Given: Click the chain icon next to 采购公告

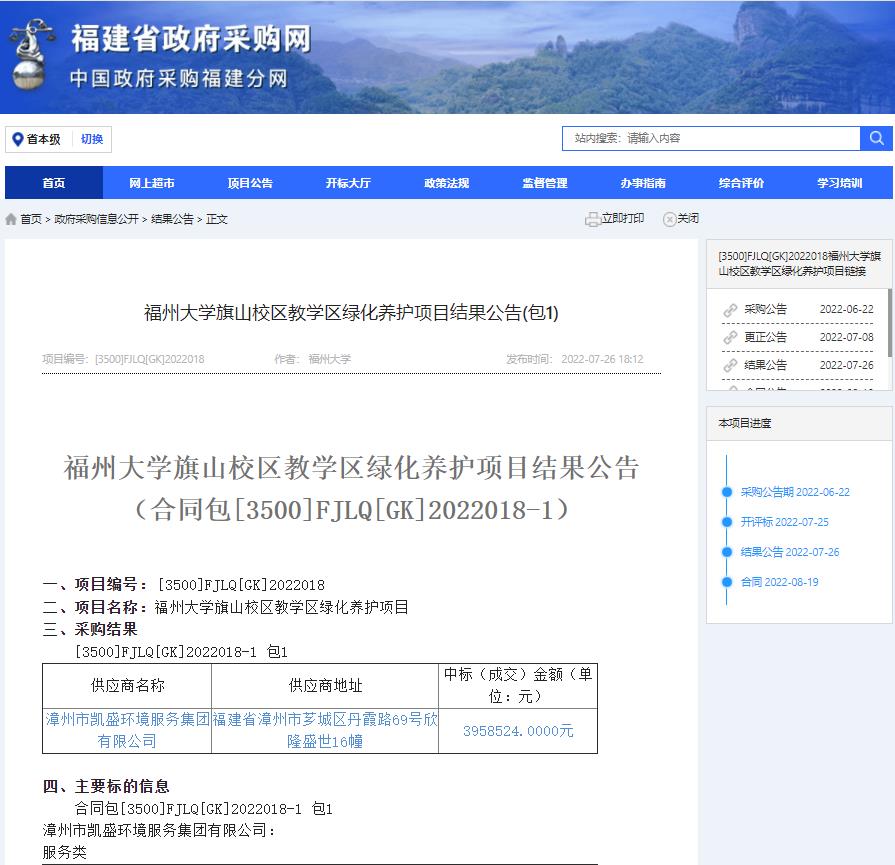Looking at the screenshot, I should point(730,309).
